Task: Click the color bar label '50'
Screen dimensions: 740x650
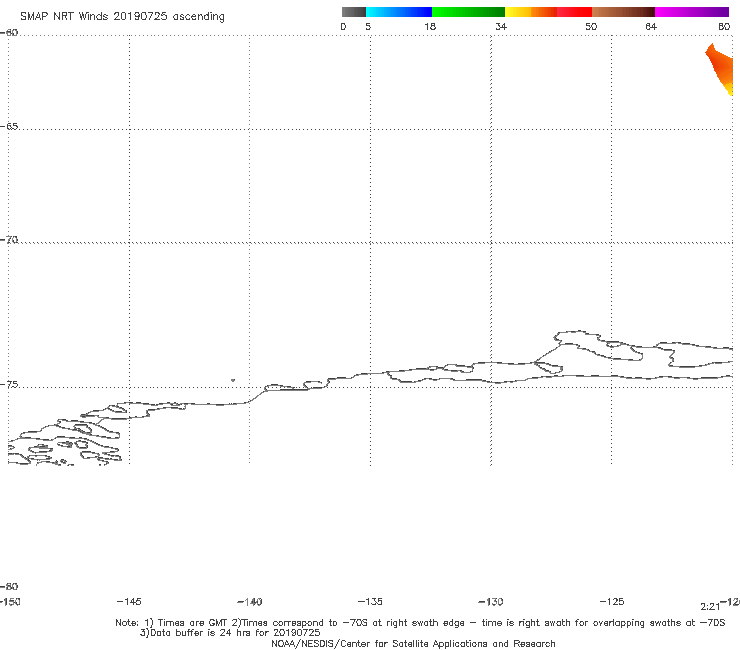Action: point(591,26)
